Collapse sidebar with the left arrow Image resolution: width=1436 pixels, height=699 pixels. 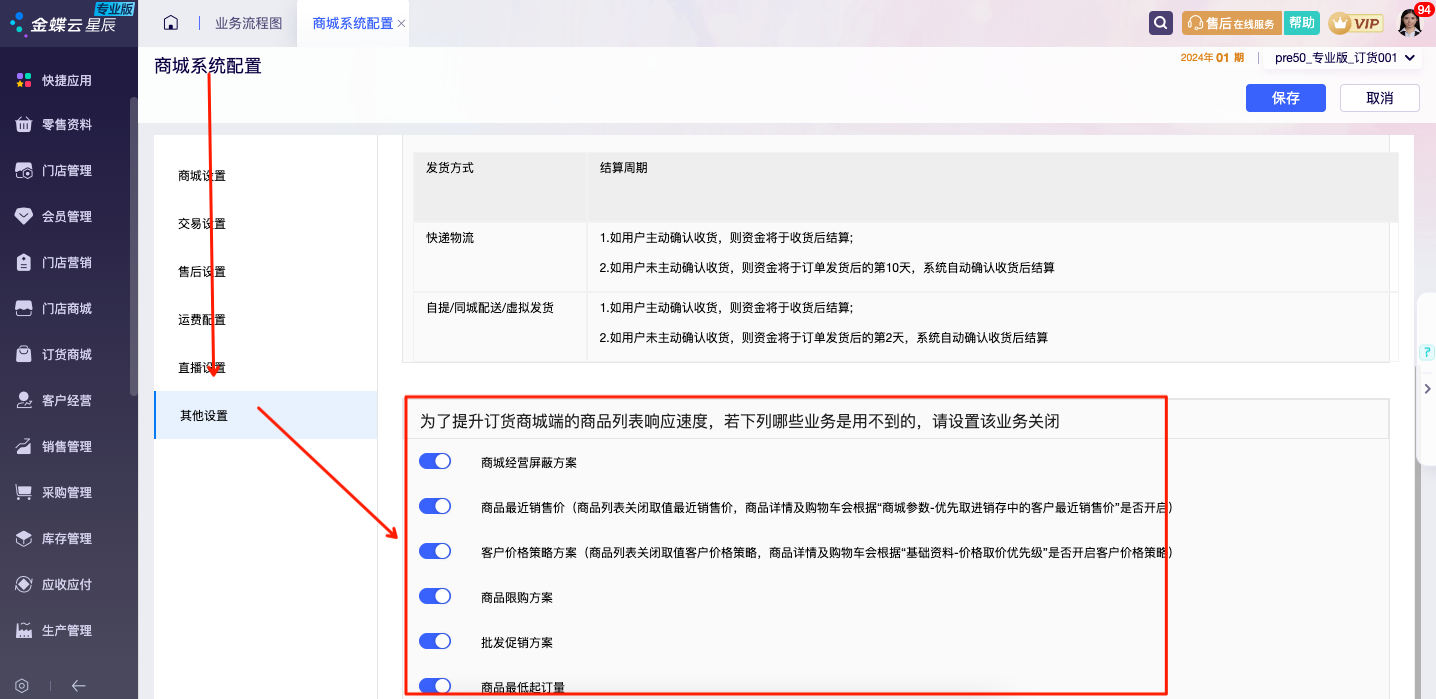79,686
